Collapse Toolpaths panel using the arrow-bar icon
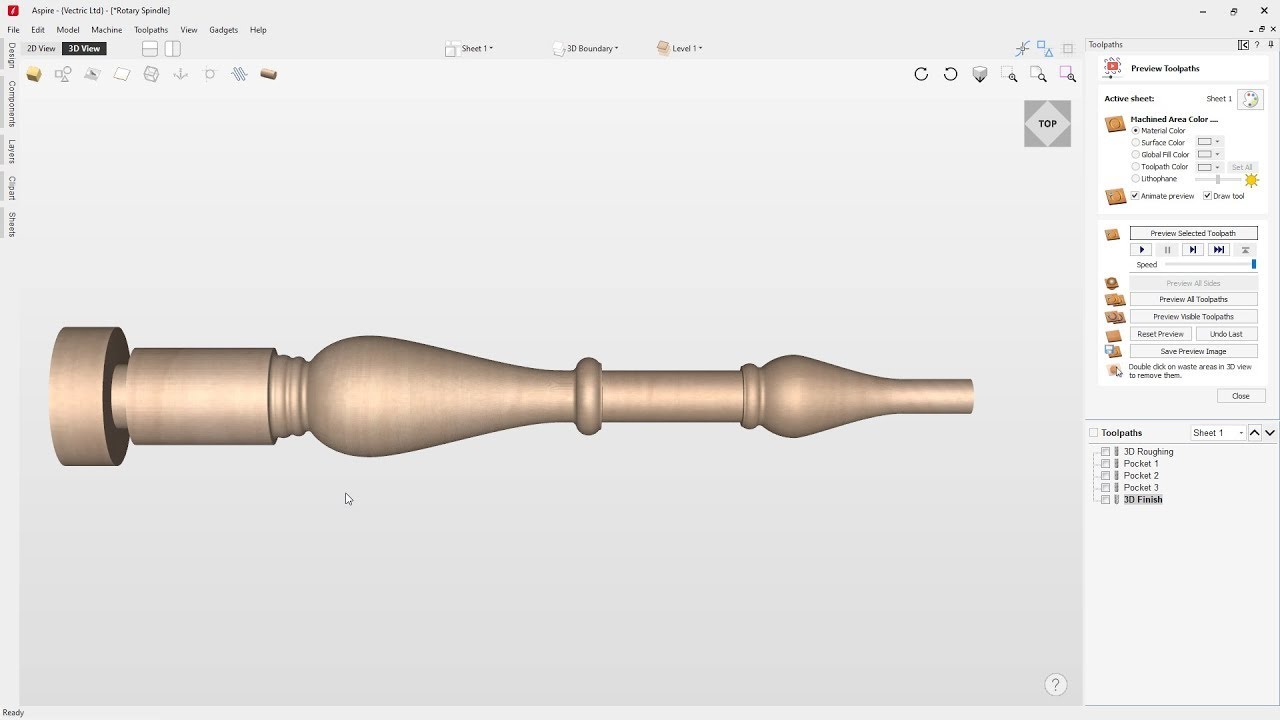Image resolution: width=1280 pixels, height=720 pixels. pyautogui.click(x=1243, y=45)
